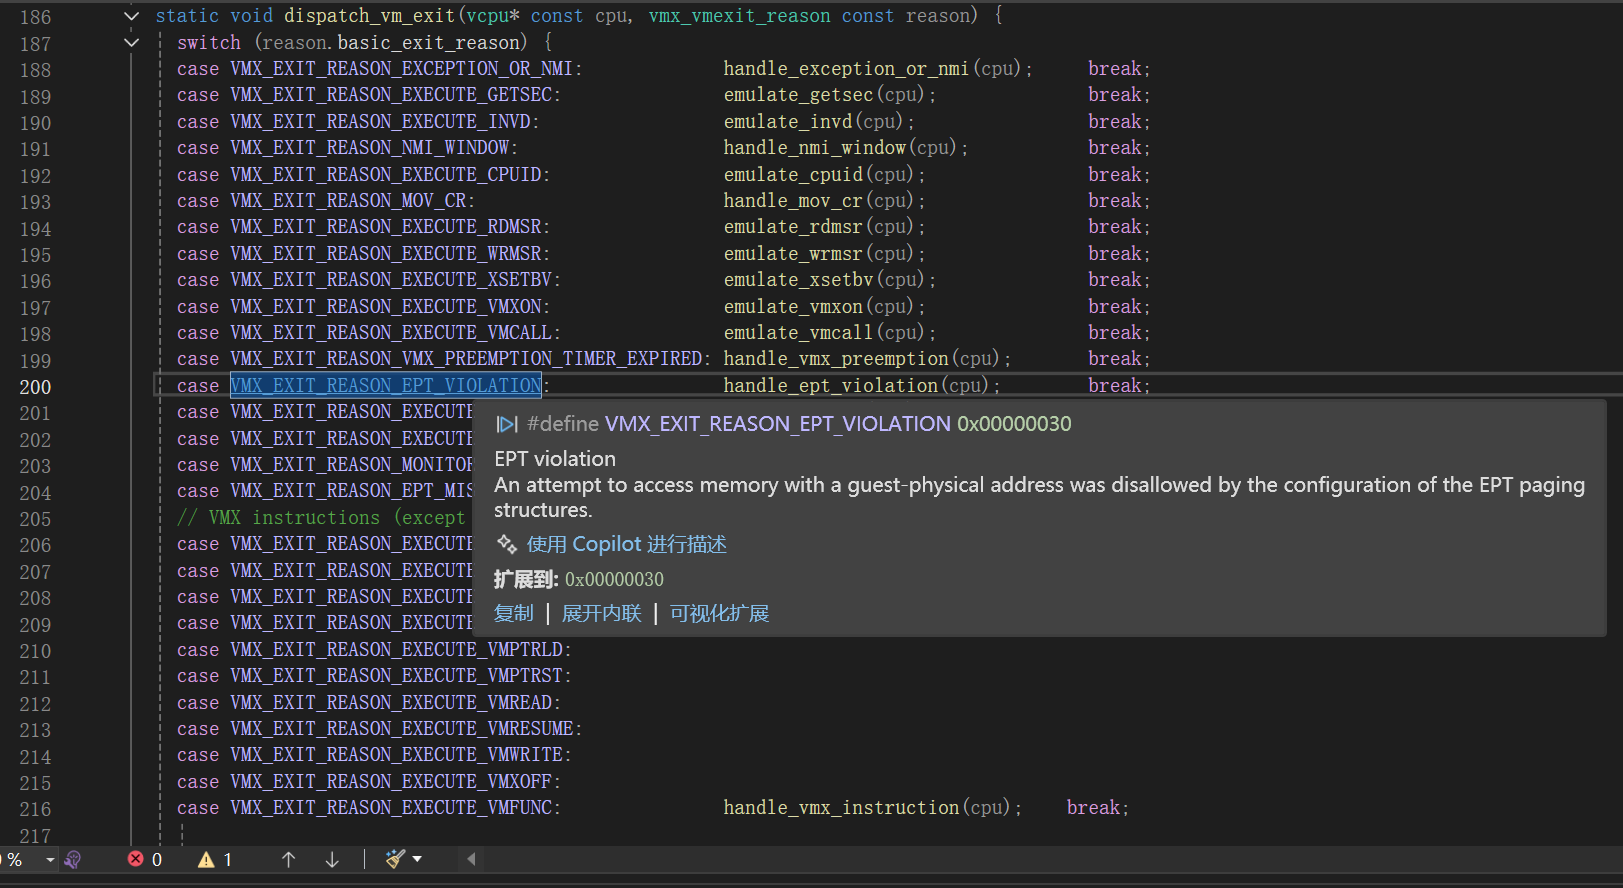This screenshot has width=1623, height=888.
Task: Go to previous issue with up arrow
Action: click(x=288, y=860)
